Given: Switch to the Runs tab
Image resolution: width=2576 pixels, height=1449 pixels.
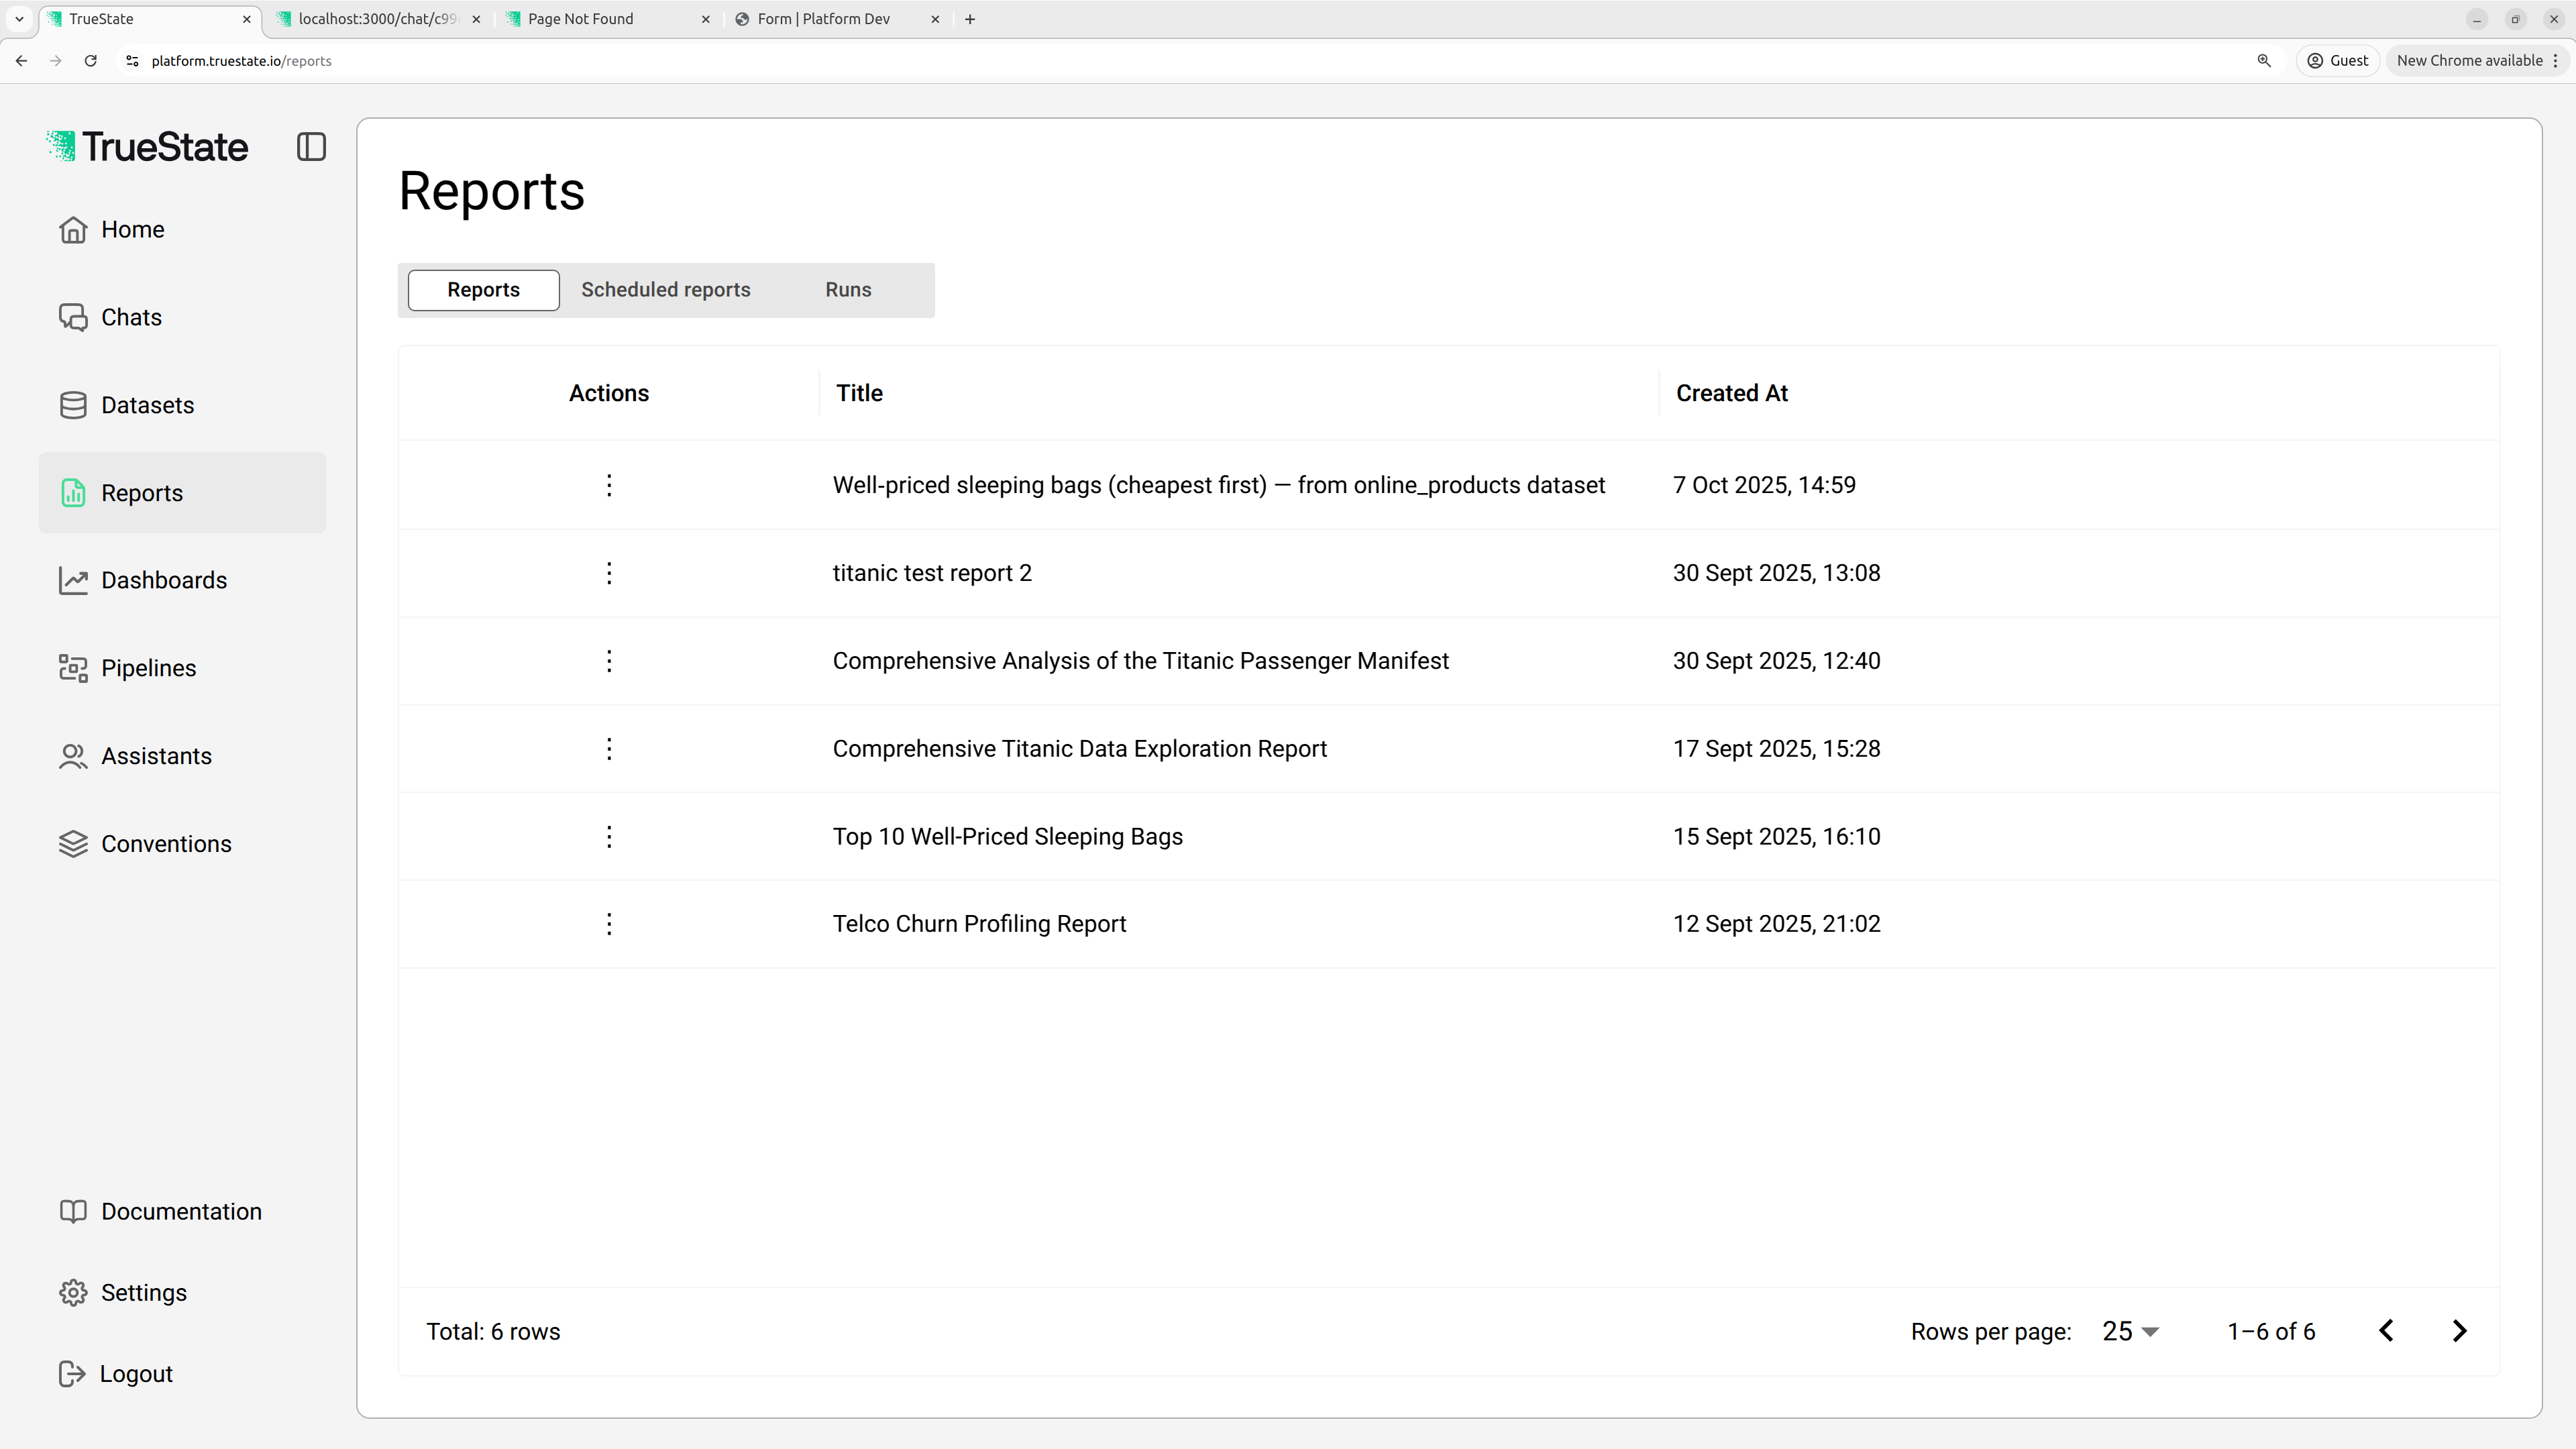Looking at the screenshot, I should pos(848,290).
